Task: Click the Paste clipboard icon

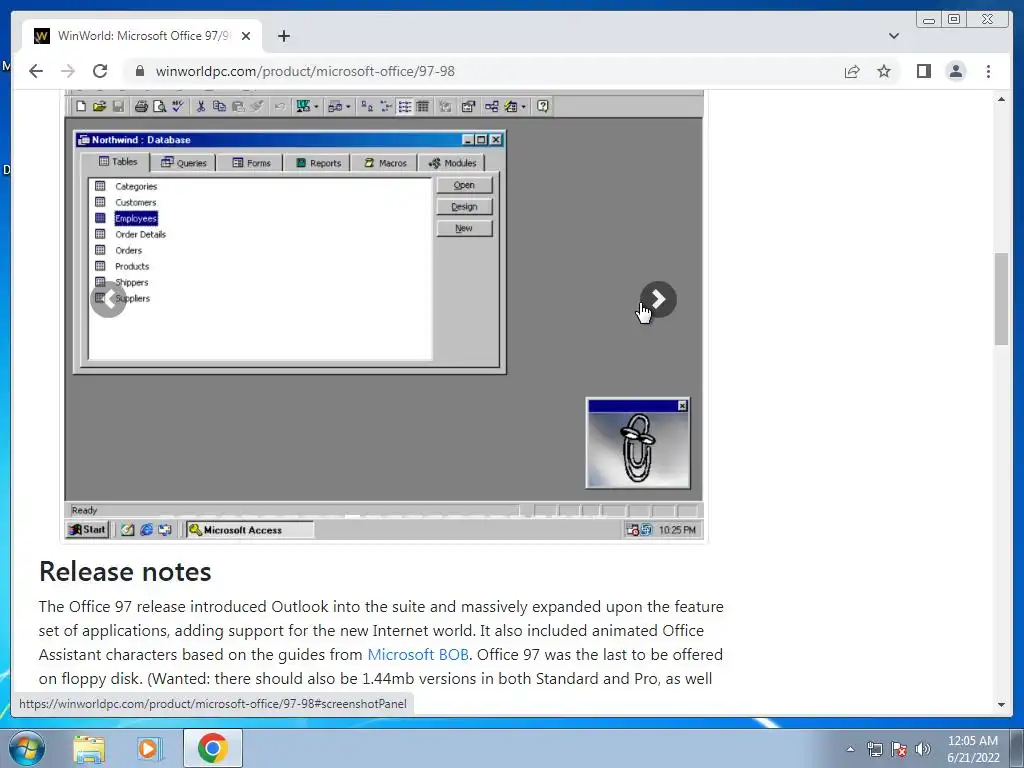Action: pos(238,106)
